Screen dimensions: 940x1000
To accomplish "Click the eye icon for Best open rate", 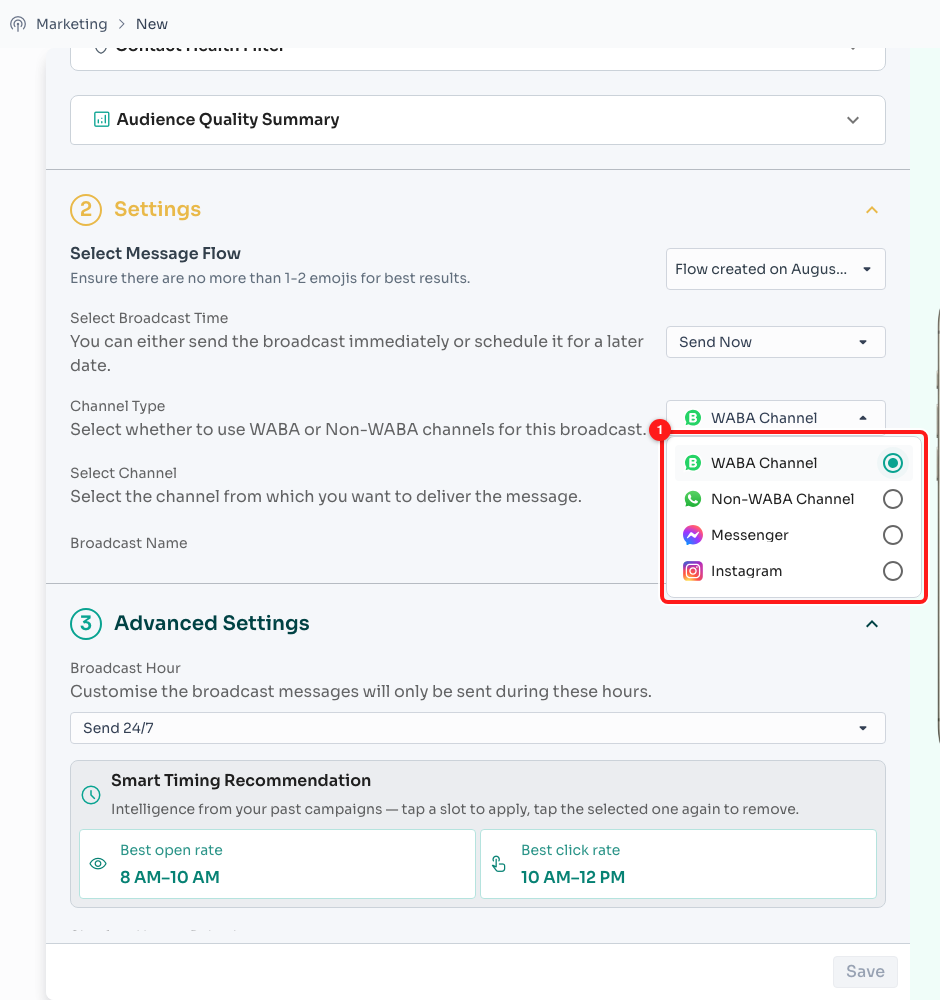I will point(98,864).
